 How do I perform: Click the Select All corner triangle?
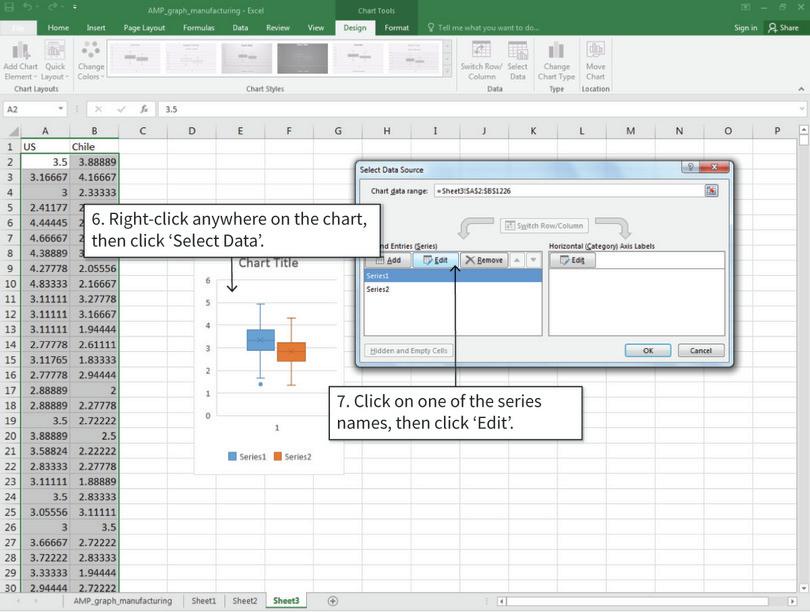point(13,131)
